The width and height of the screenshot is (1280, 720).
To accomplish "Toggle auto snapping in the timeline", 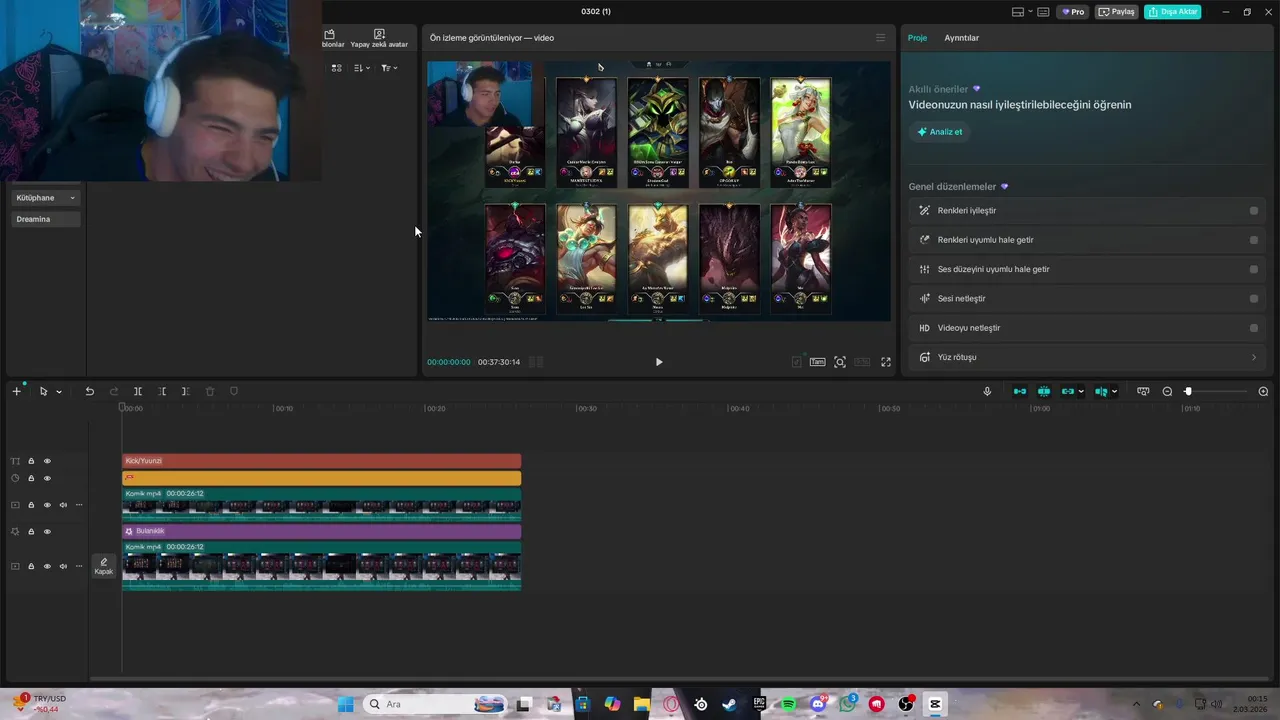I will [1044, 391].
